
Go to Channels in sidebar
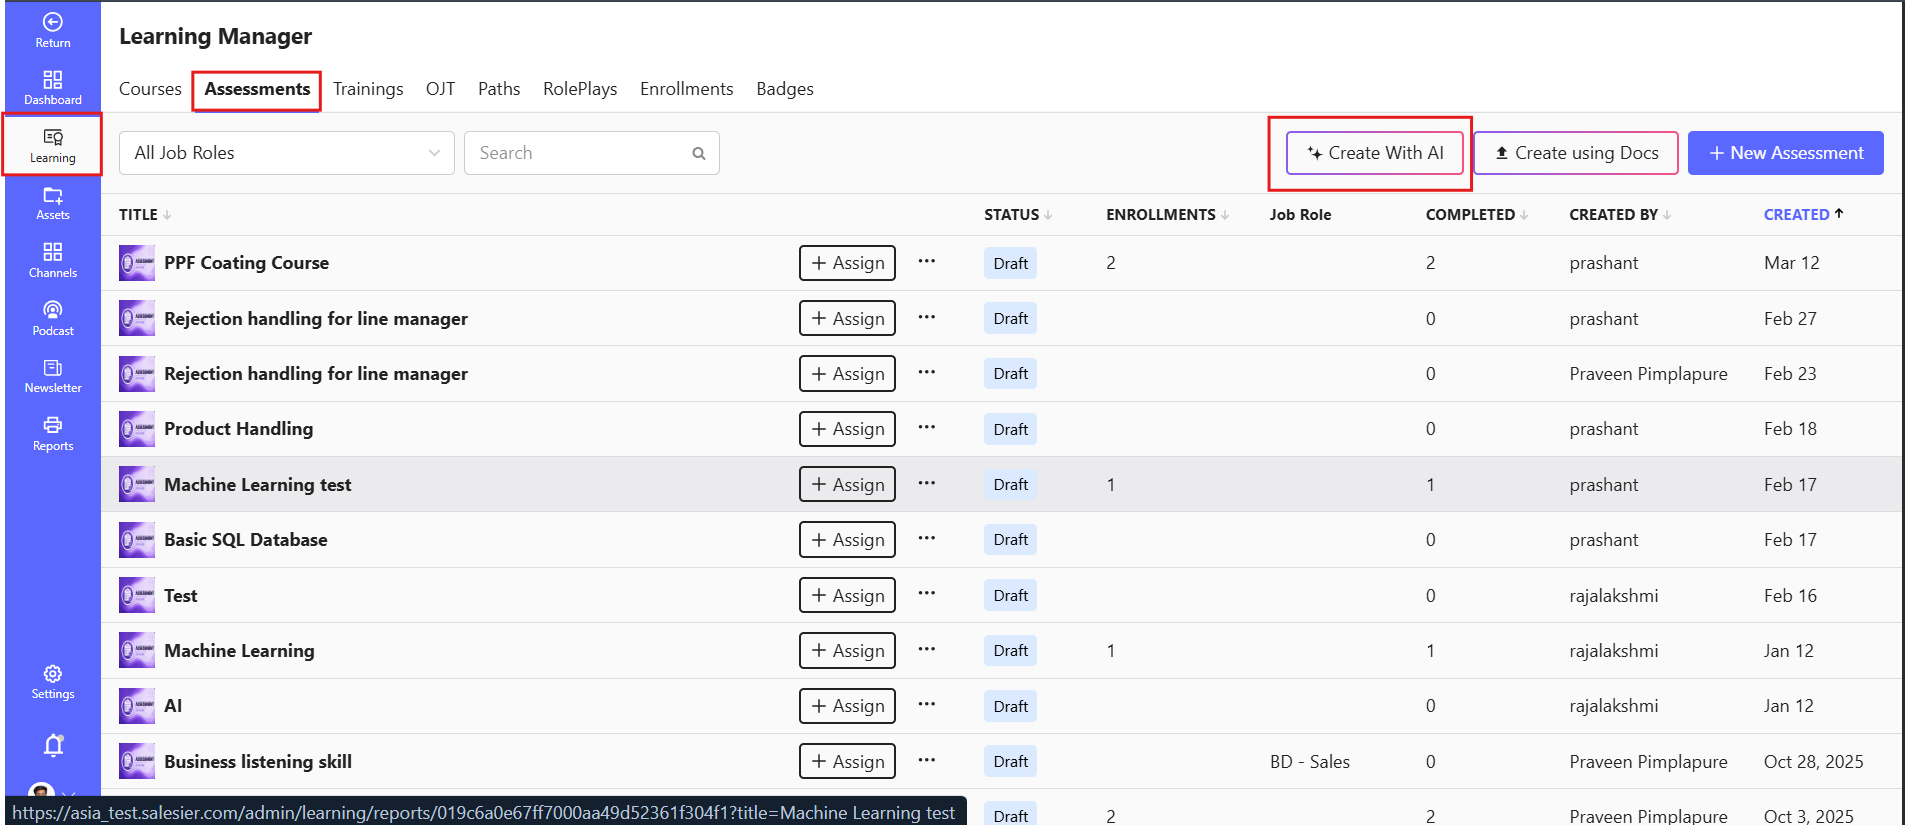pyautogui.click(x=53, y=260)
